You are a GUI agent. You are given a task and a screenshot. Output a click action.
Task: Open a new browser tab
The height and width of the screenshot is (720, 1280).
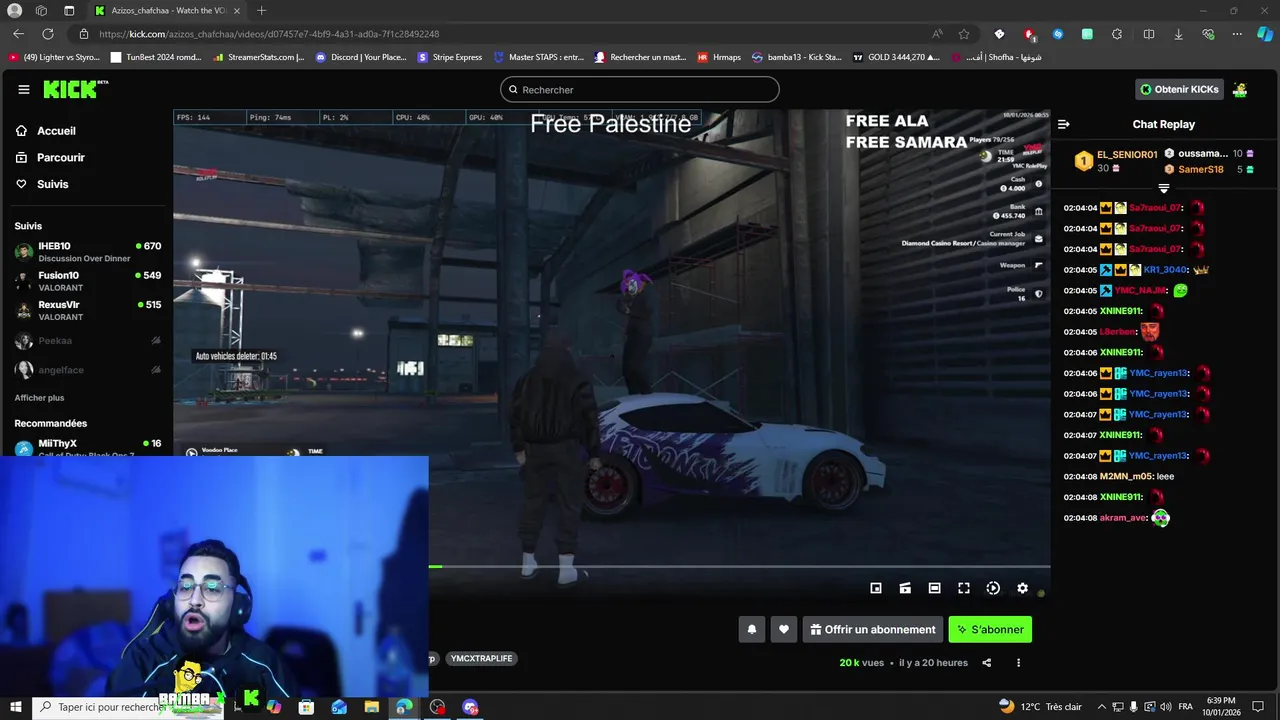(261, 10)
